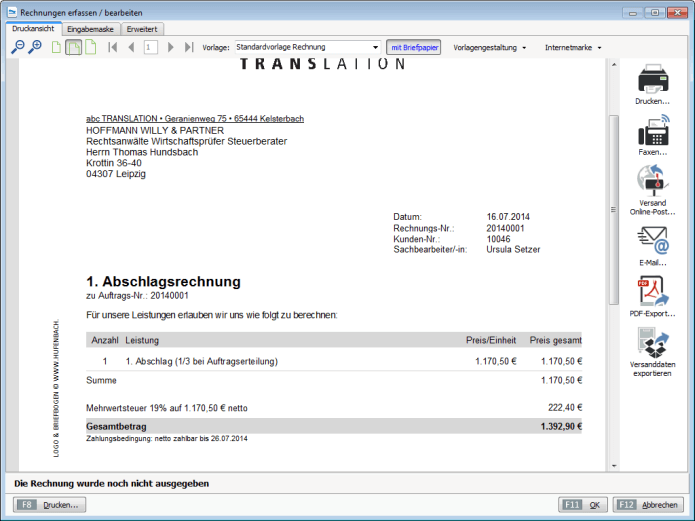This screenshot has width=695, height=521.
Task: Click the preview scrollbar down arrow
Action: coord(614,466)
